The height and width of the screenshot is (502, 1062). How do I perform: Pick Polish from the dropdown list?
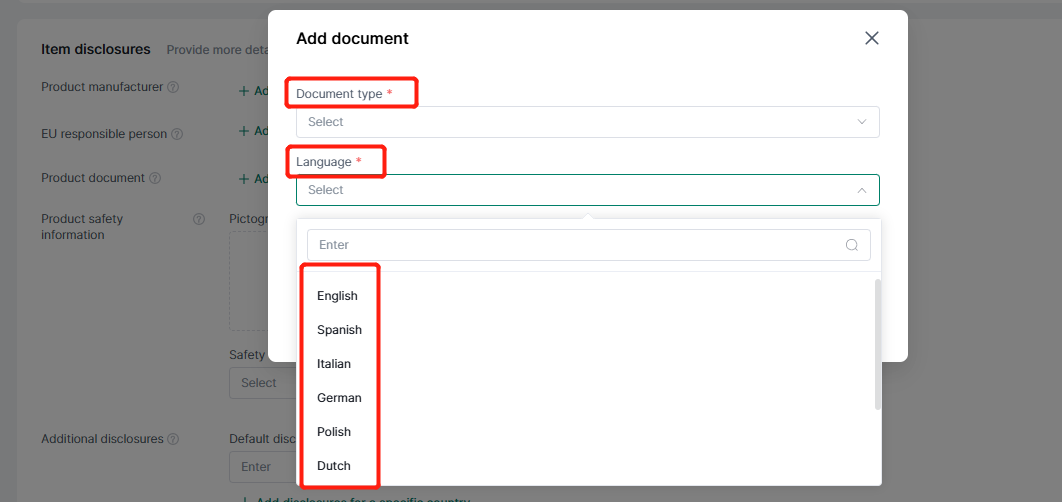[x=334, y=432]
